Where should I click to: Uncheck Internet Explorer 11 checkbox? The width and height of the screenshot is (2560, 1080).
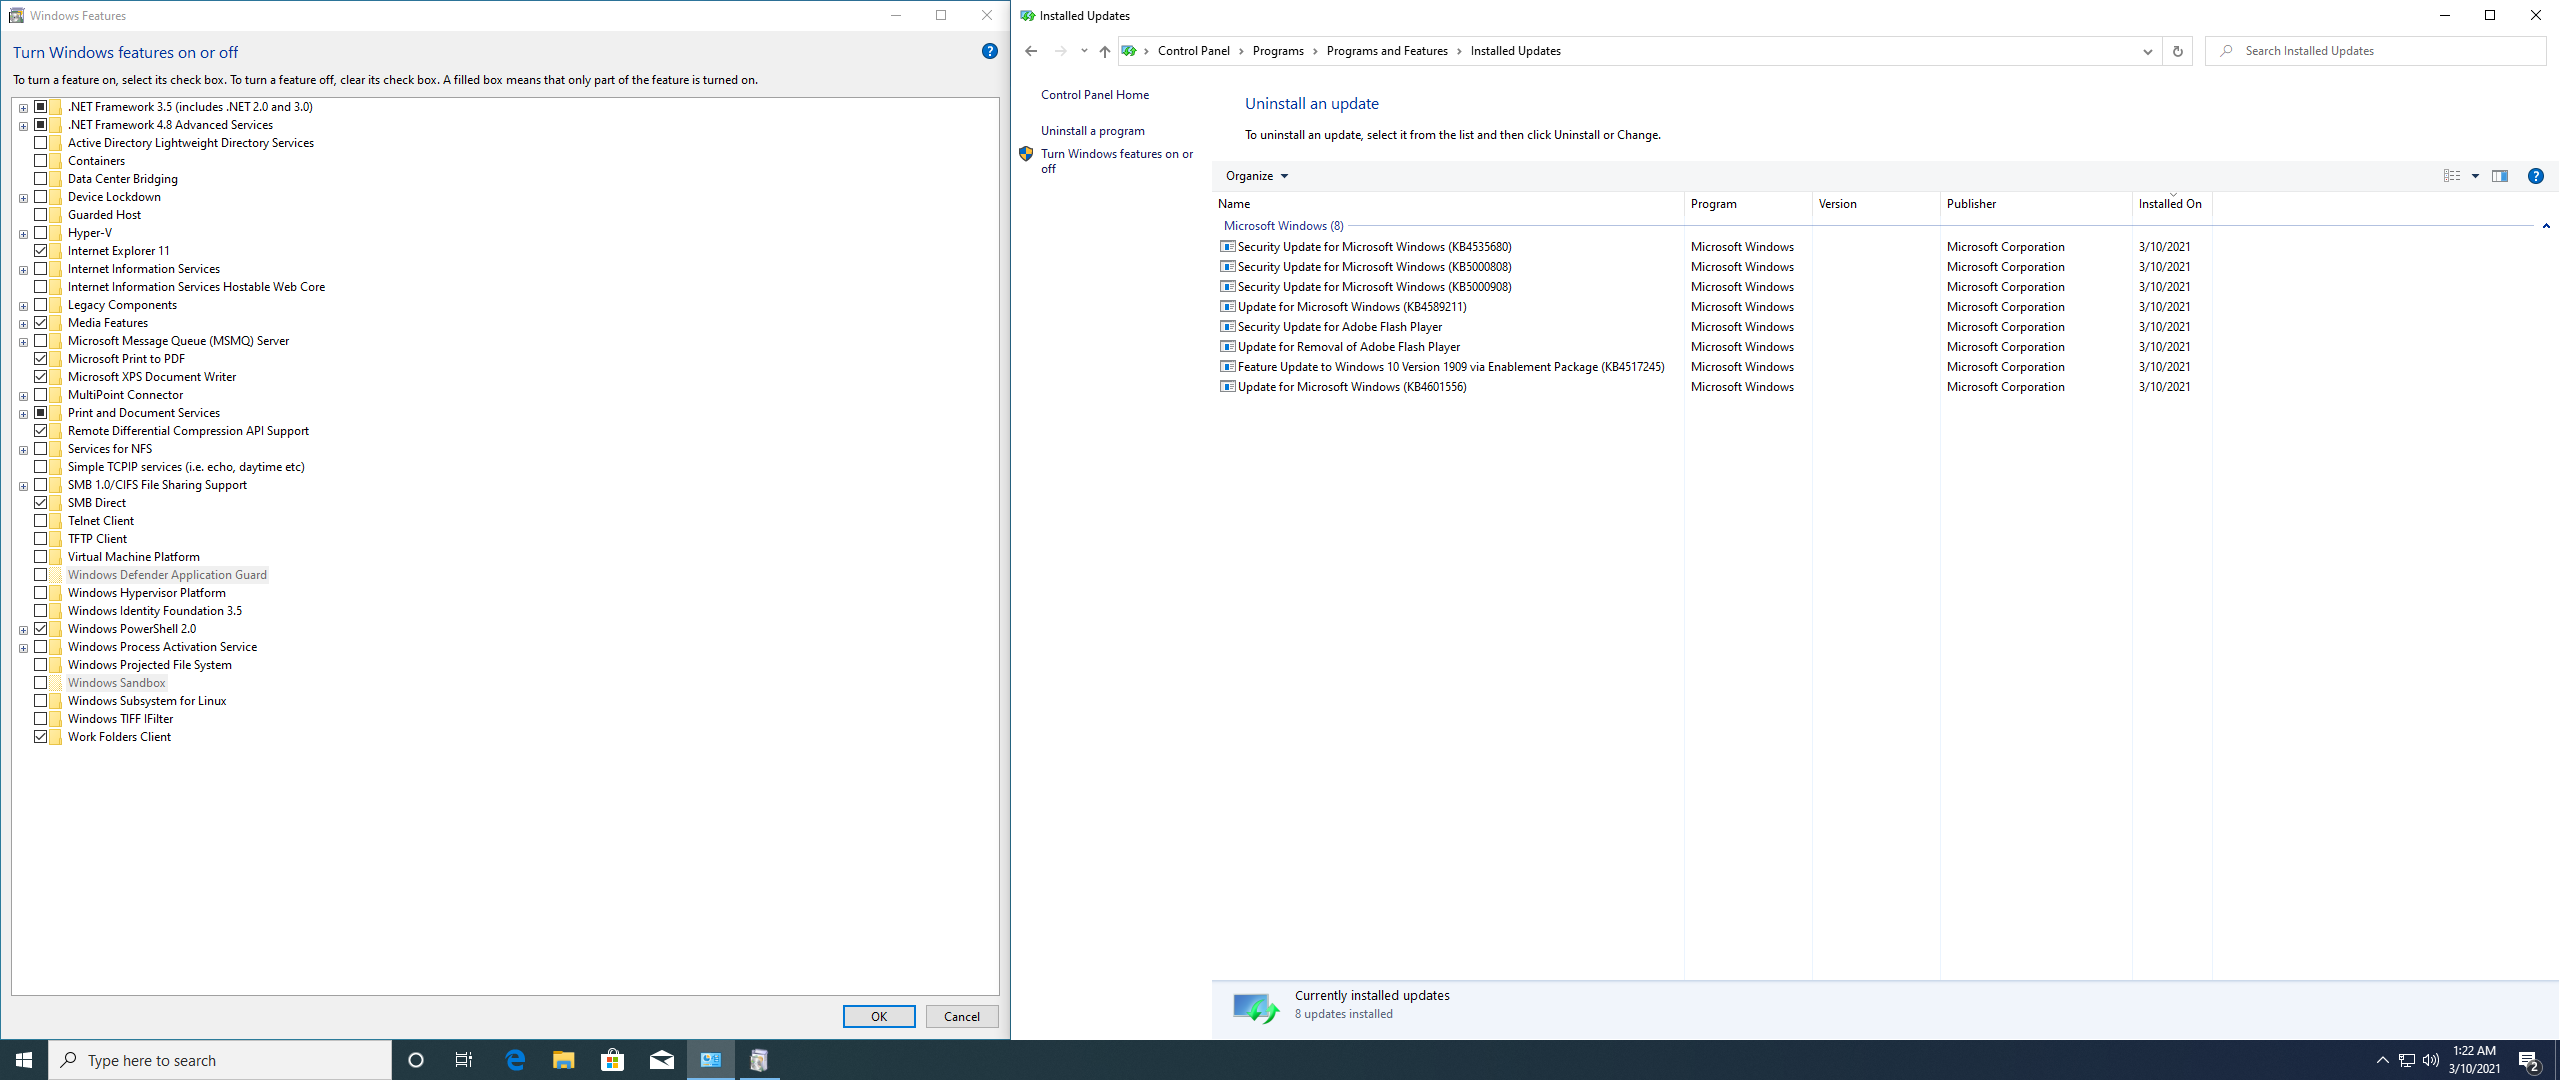(x=41, y=251)
